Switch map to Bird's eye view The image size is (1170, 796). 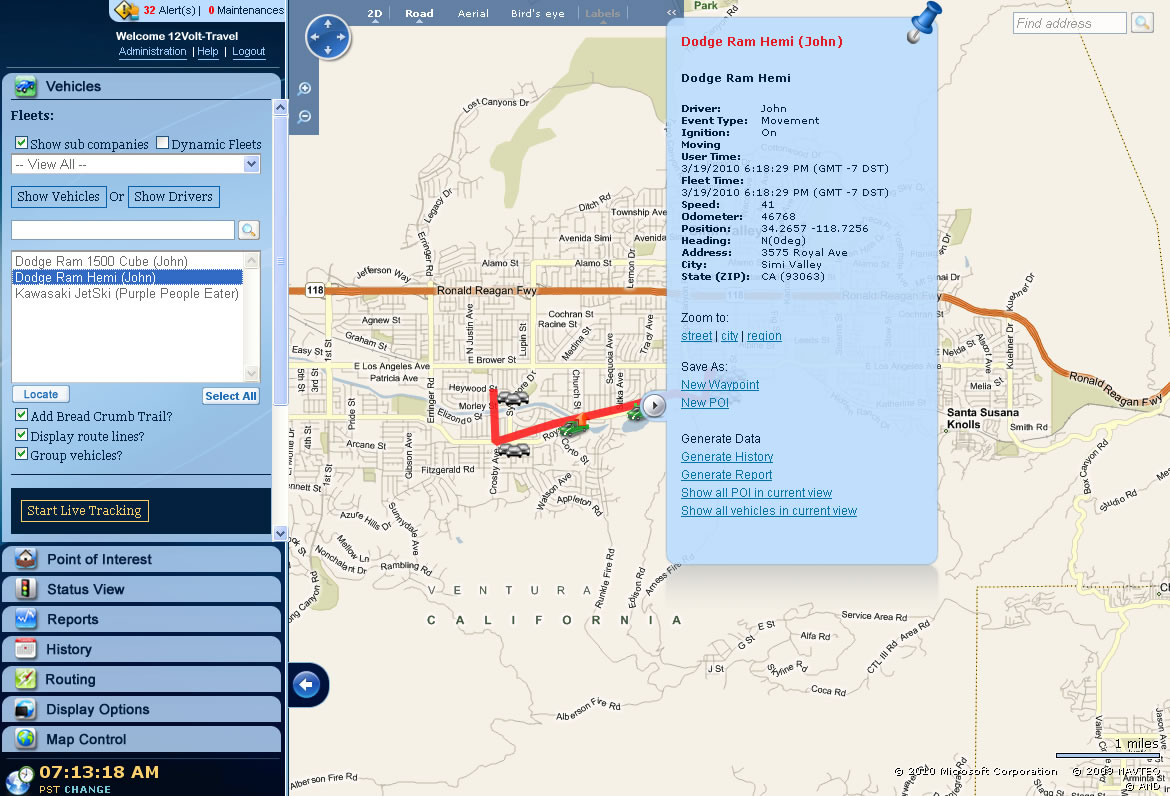[x=537, y=13]
